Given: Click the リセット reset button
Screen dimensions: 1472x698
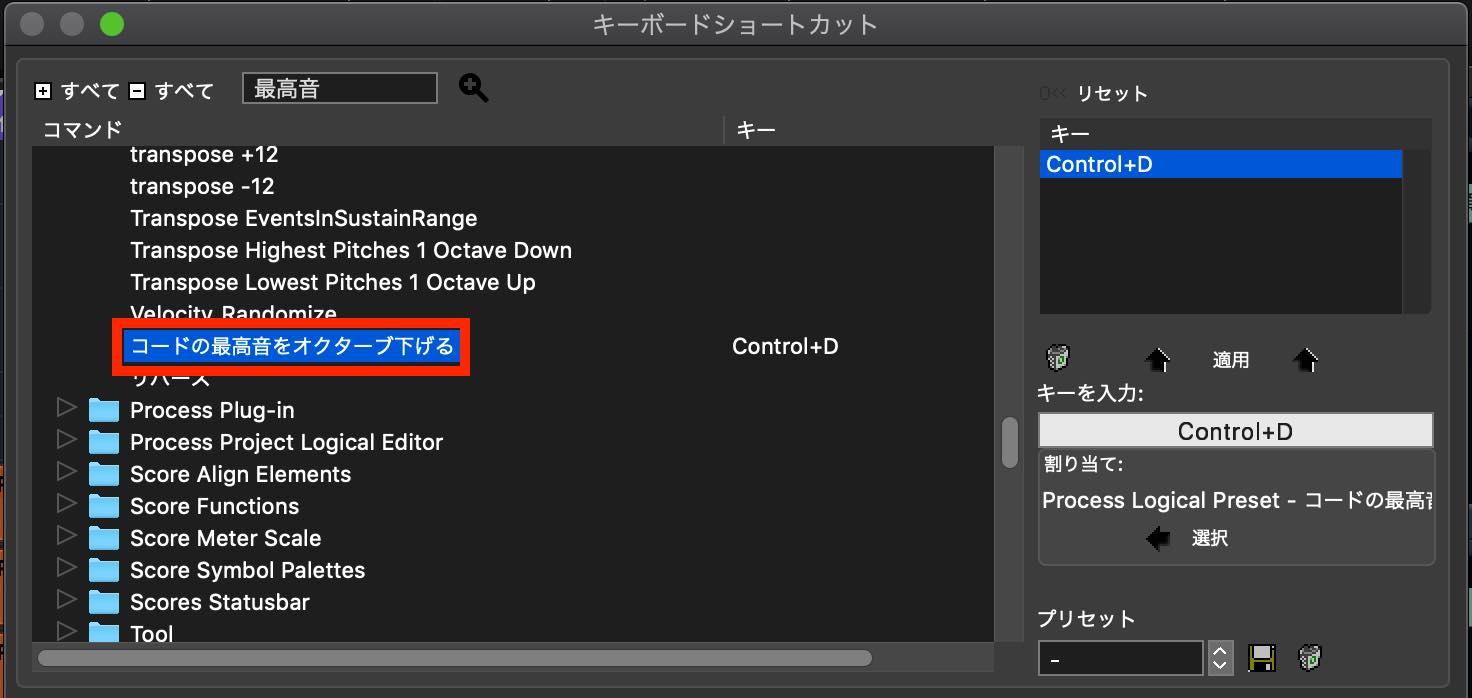Looking at the screenshot, I should click(1112, 94).
